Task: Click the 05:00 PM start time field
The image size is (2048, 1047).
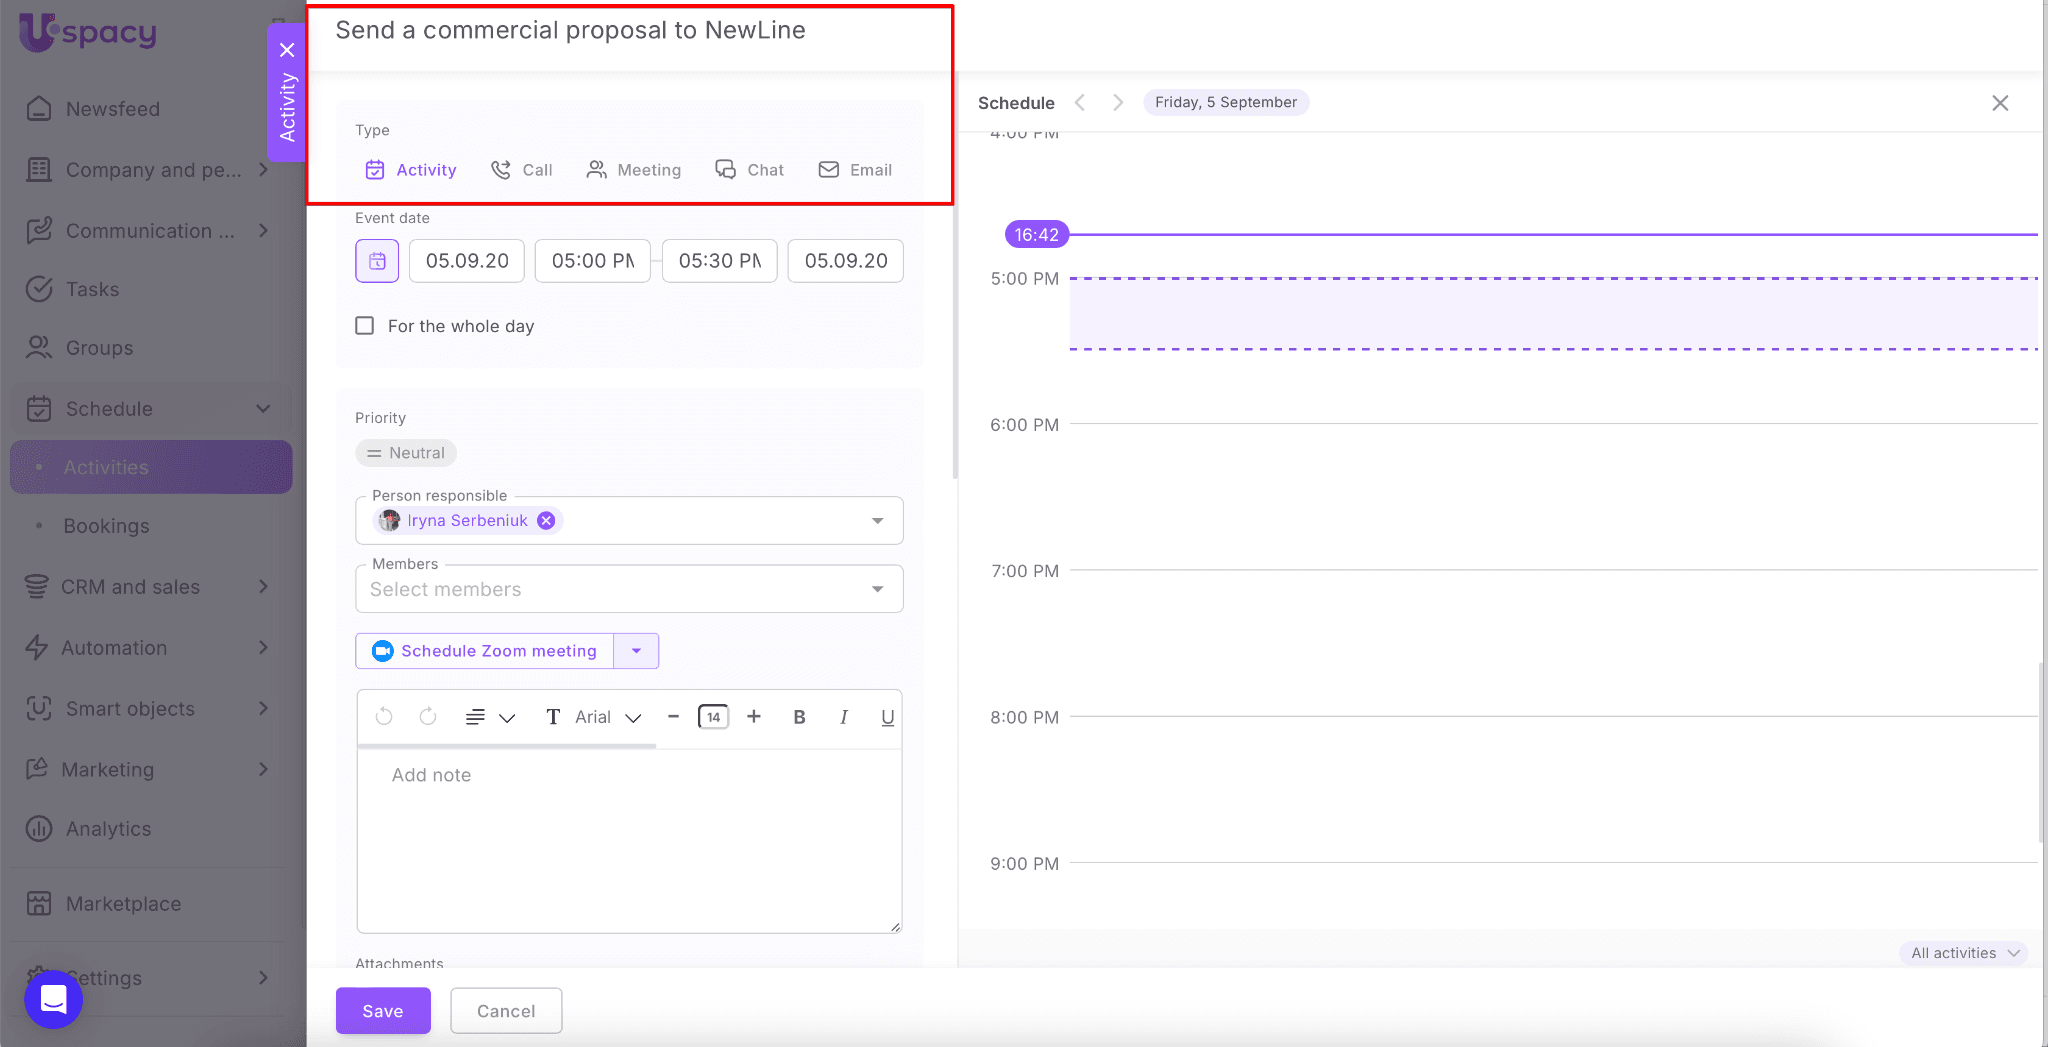Action: (593, 261)
